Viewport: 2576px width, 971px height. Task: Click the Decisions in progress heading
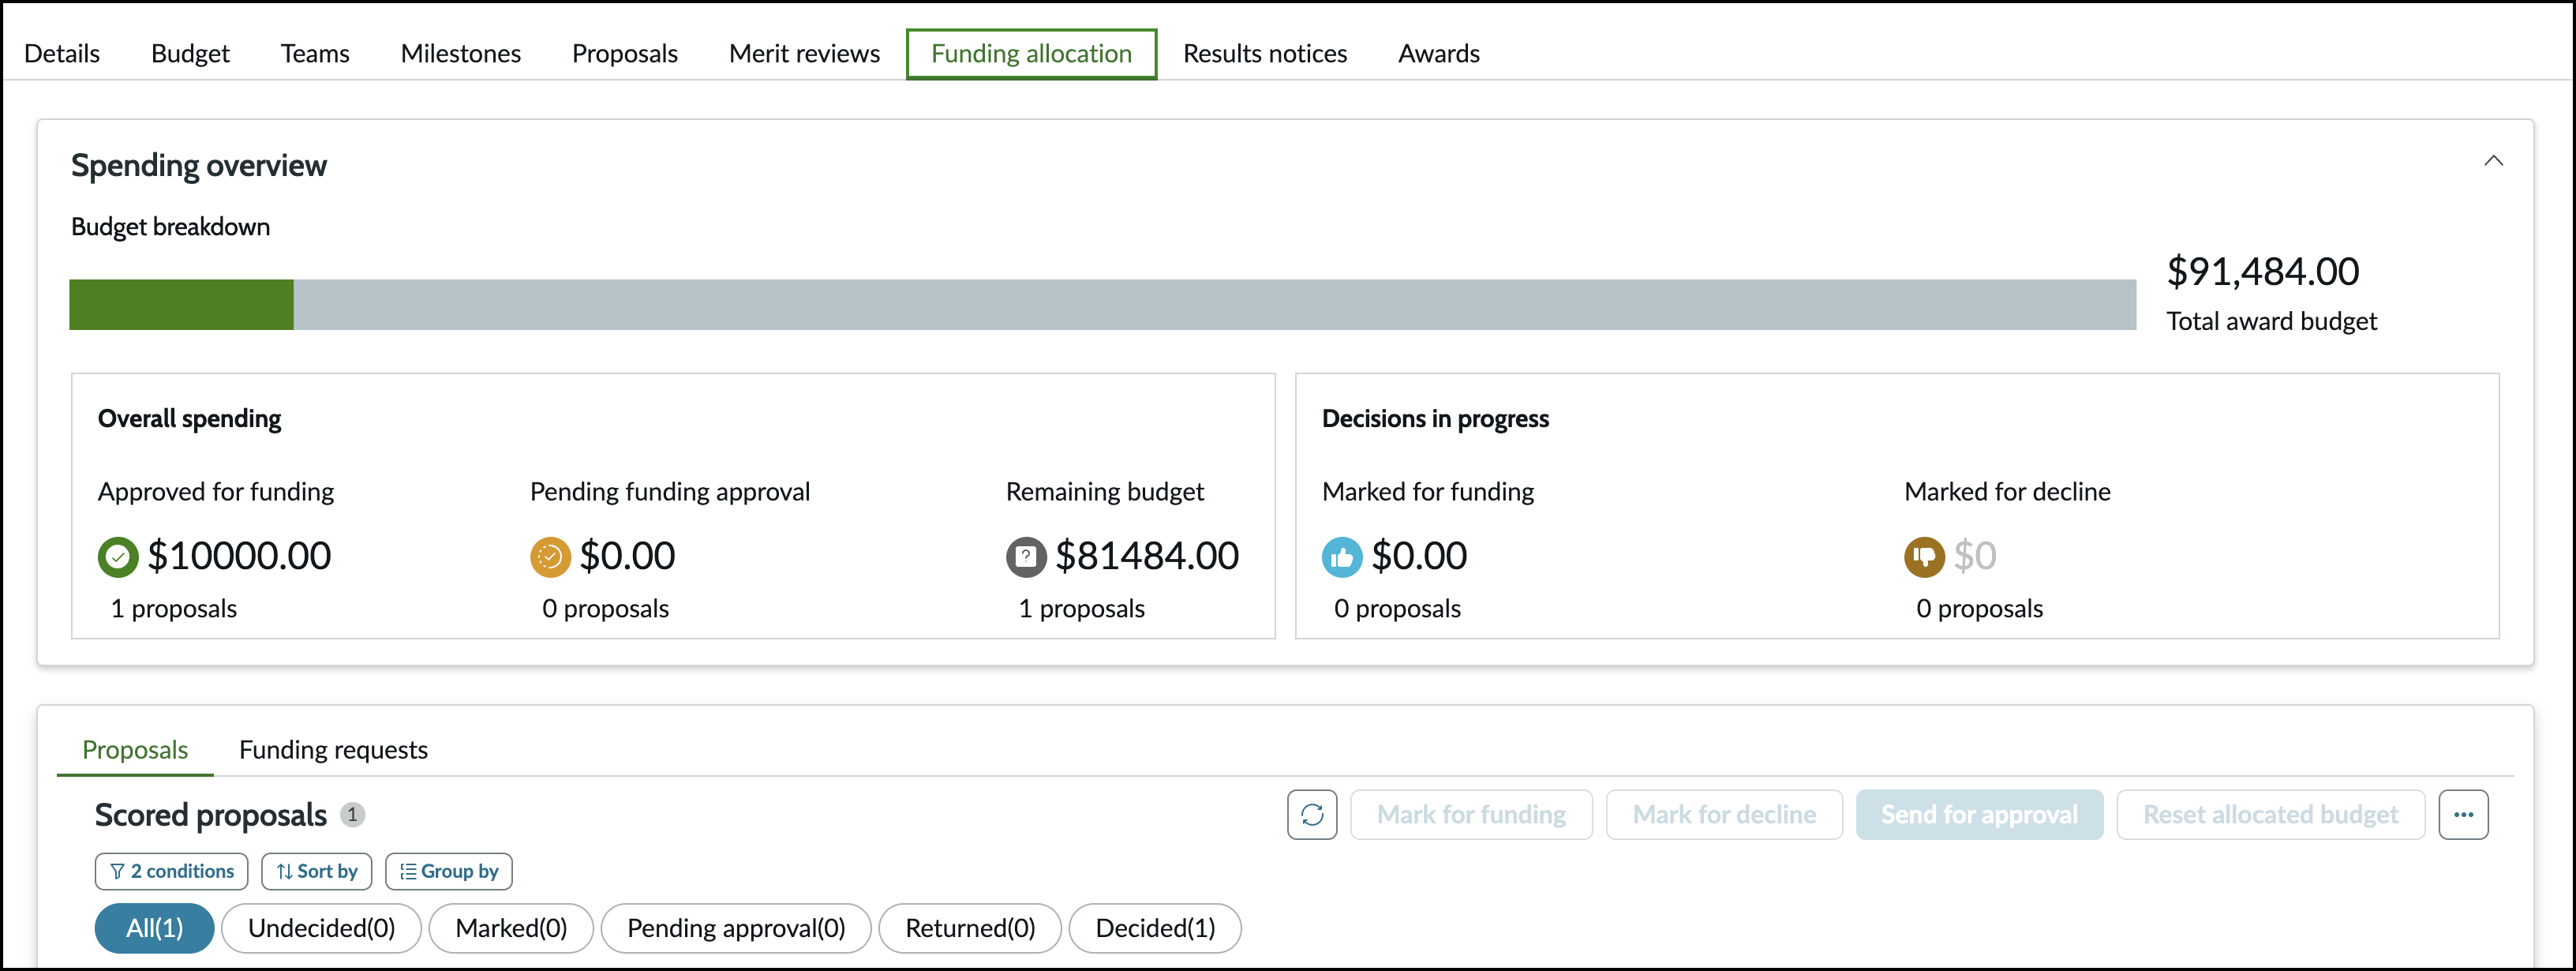pyautogui.click(x=1435, y=419)
